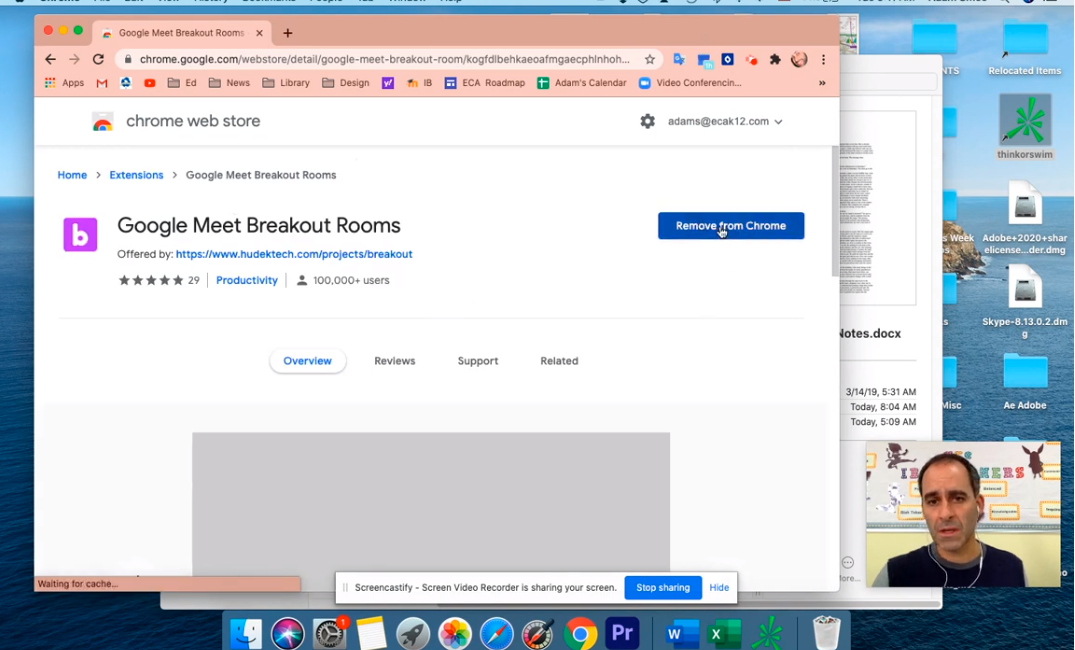The width and height of the screenshot is (1075, 650).
Task: Select the Google Meet Breakout Rooms browser tab
Action: [x=180, y=33]
